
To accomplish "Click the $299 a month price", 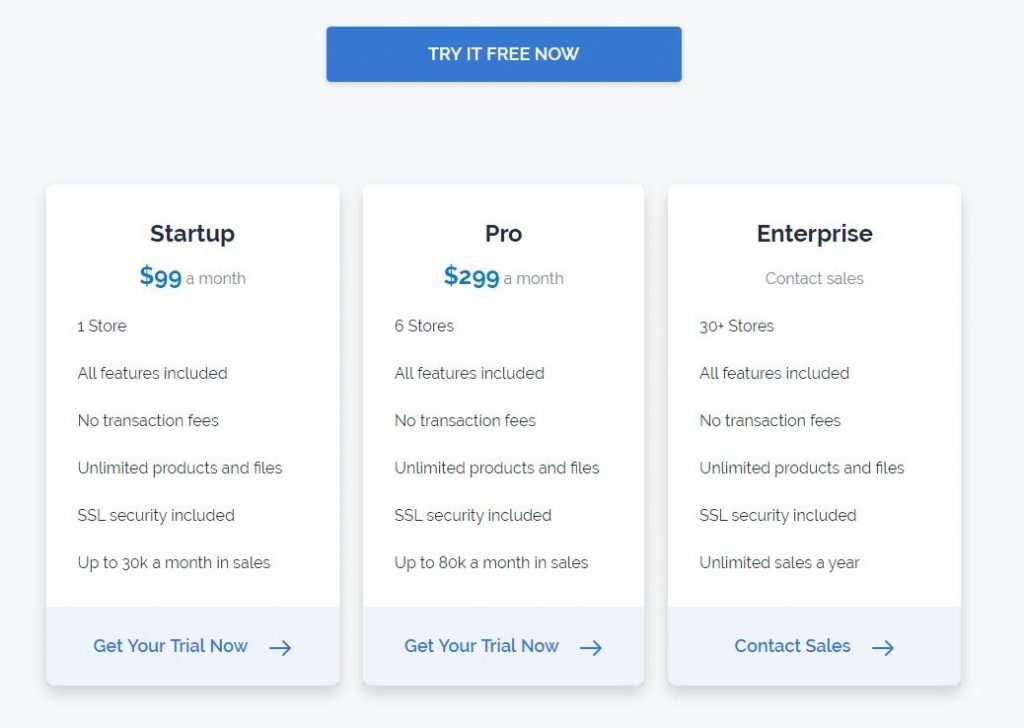I will [x=503, y=277].
